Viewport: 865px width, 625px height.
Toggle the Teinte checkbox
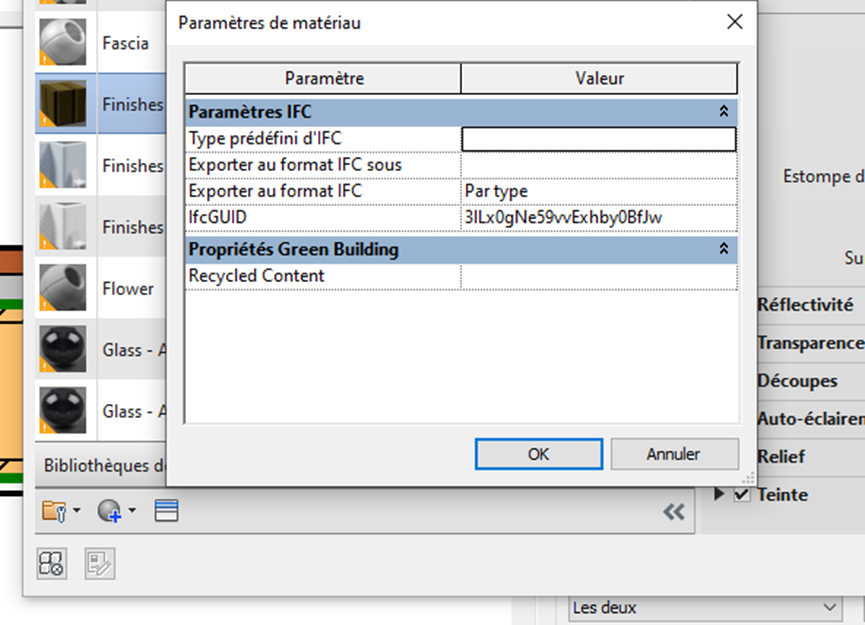click(742, 495)
